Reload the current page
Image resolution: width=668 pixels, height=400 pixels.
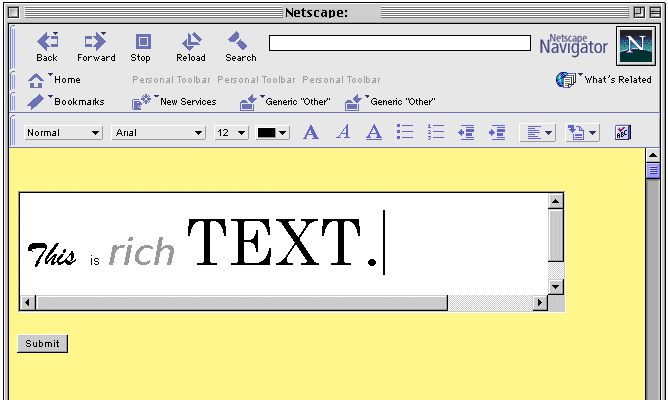[191, 46]
